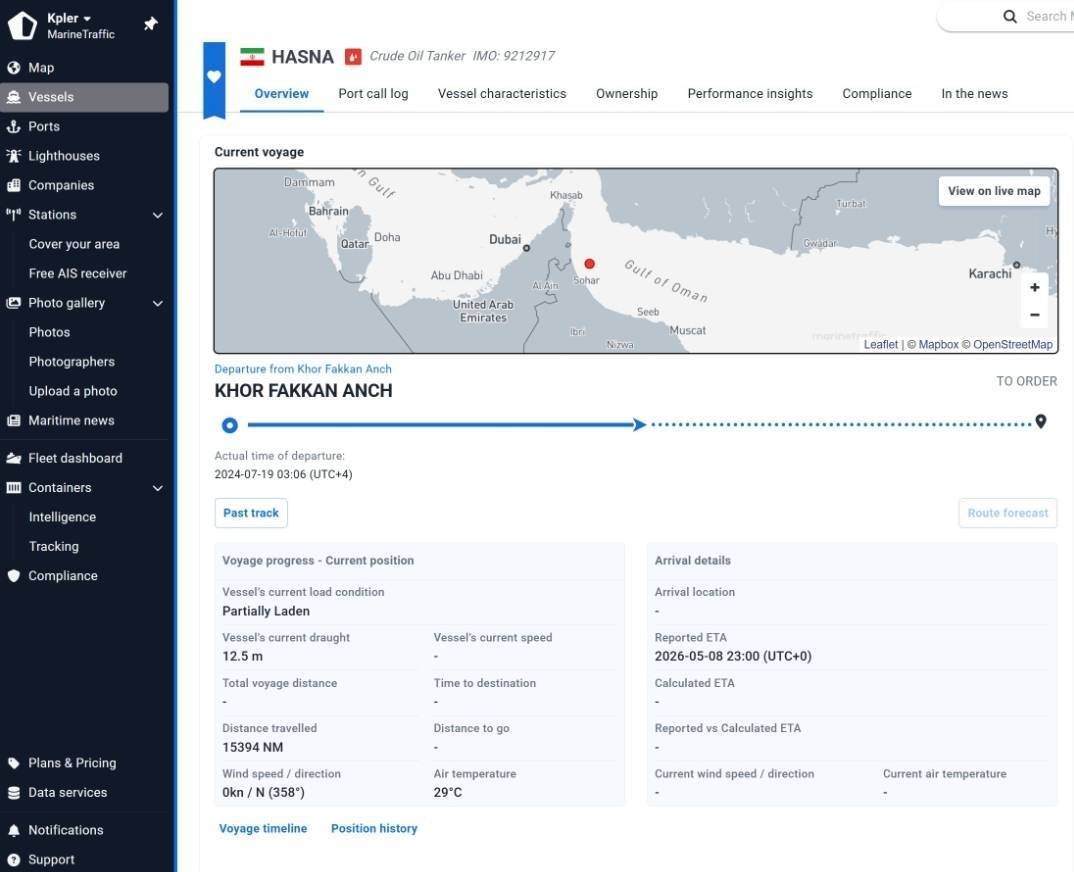Click the Maritime news newspaper icon
The width and height of the screenshot is (1074, 872).
(x=14, y=421)
